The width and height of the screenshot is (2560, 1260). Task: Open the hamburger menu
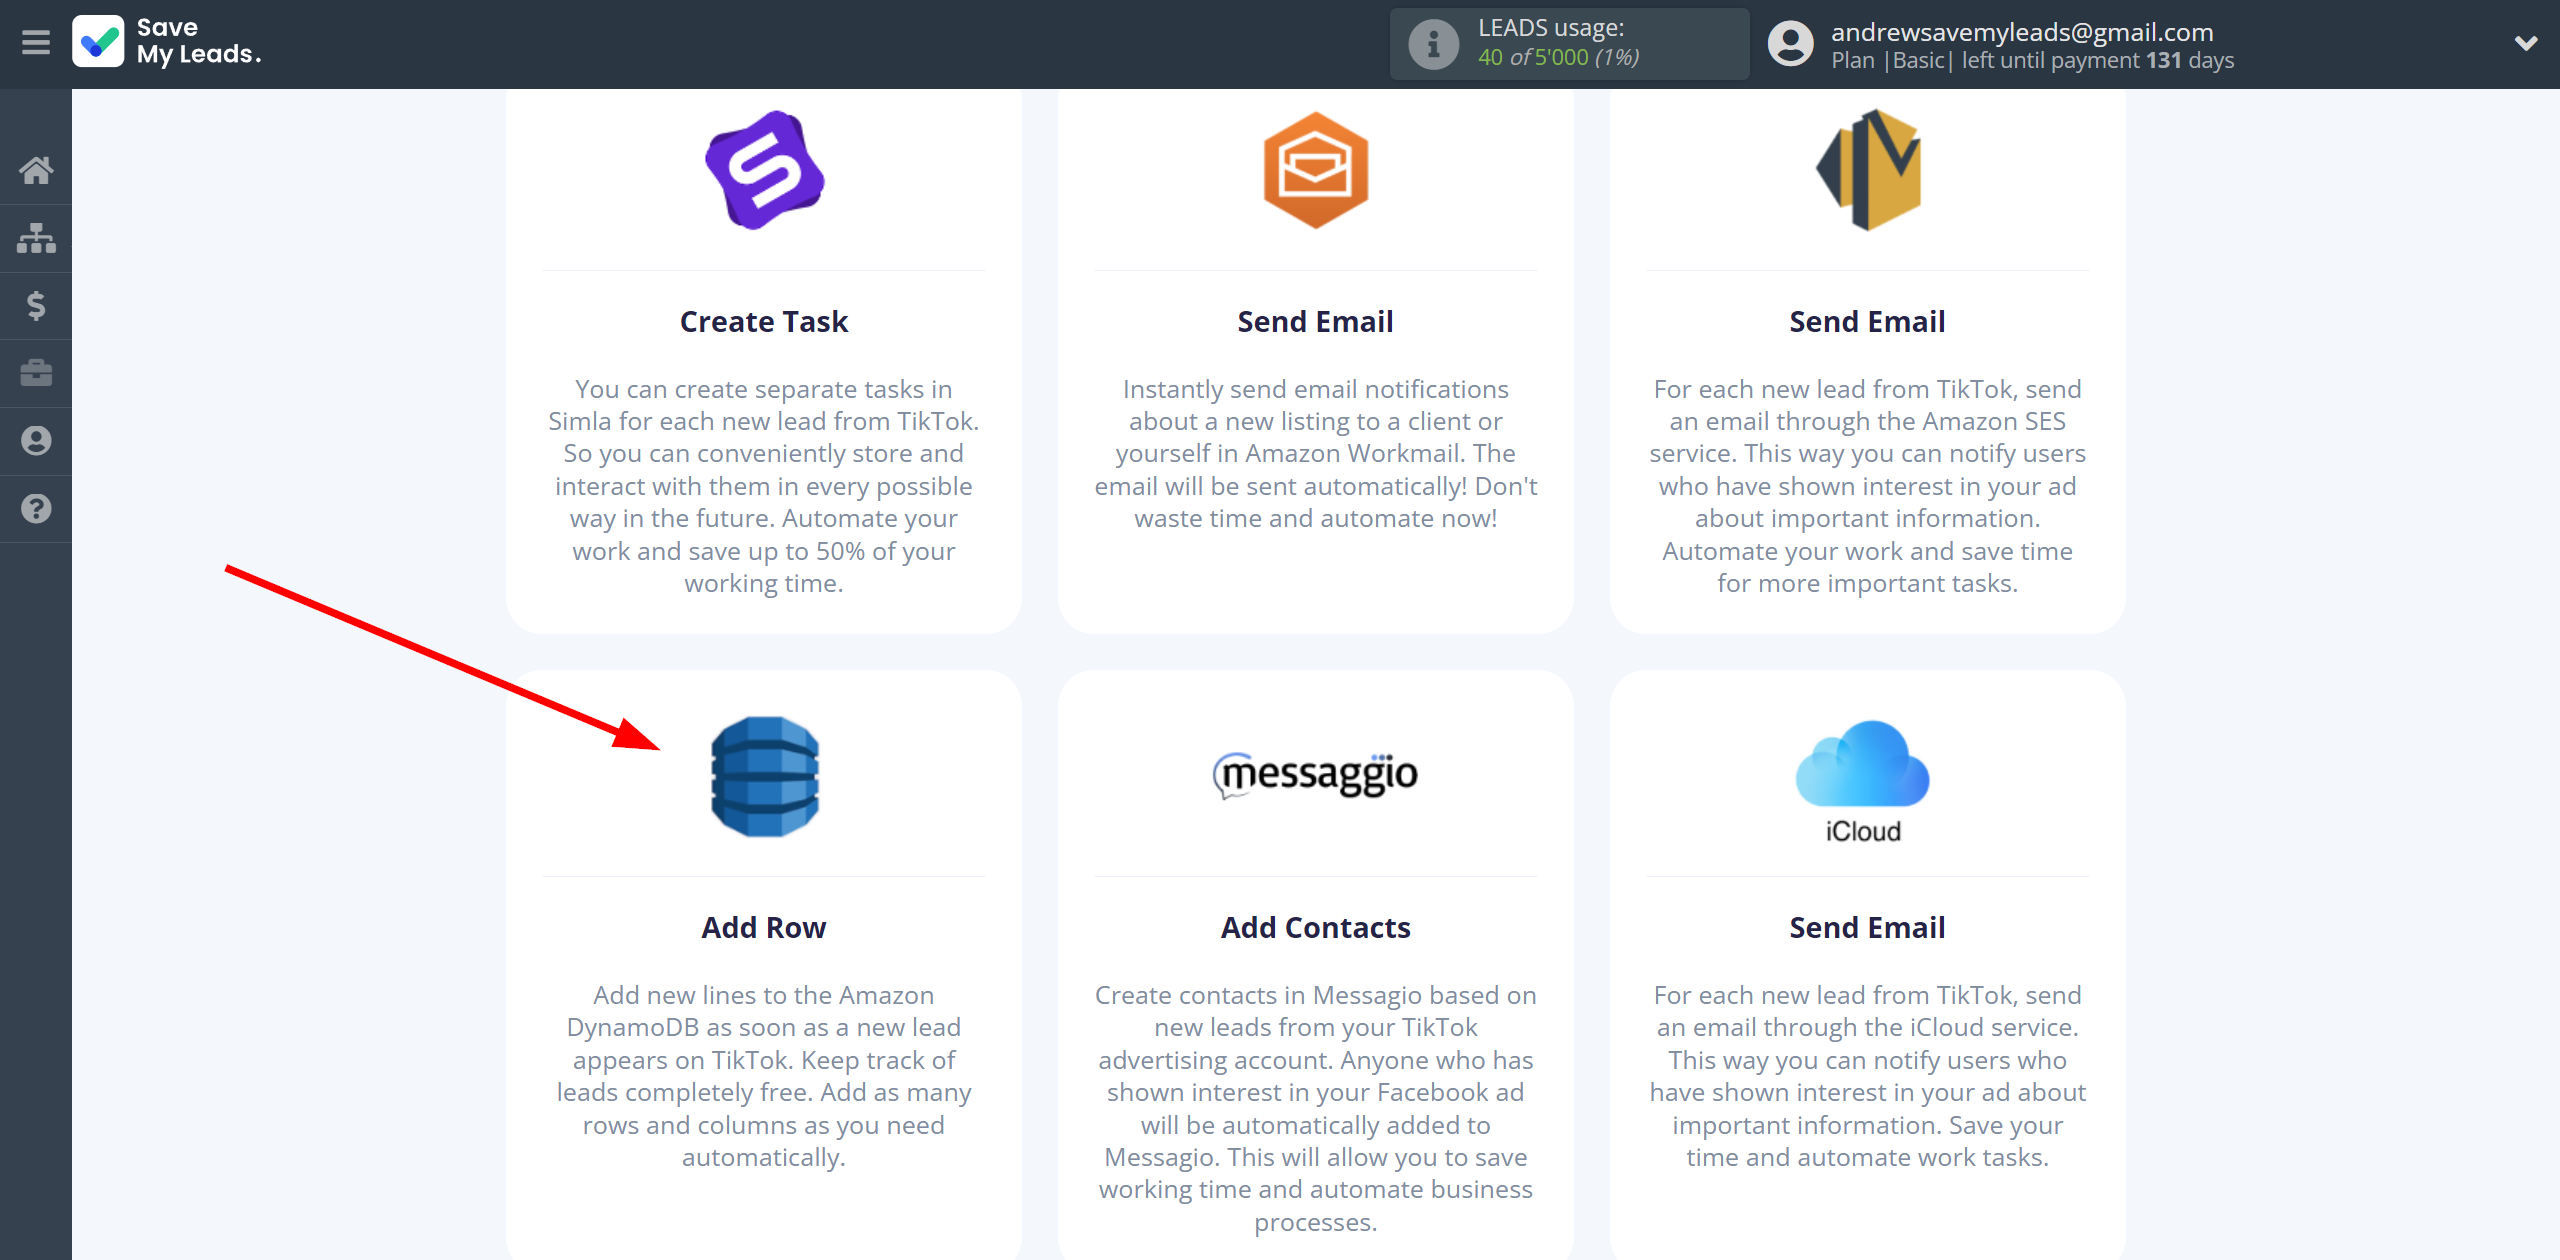(36, 43)
